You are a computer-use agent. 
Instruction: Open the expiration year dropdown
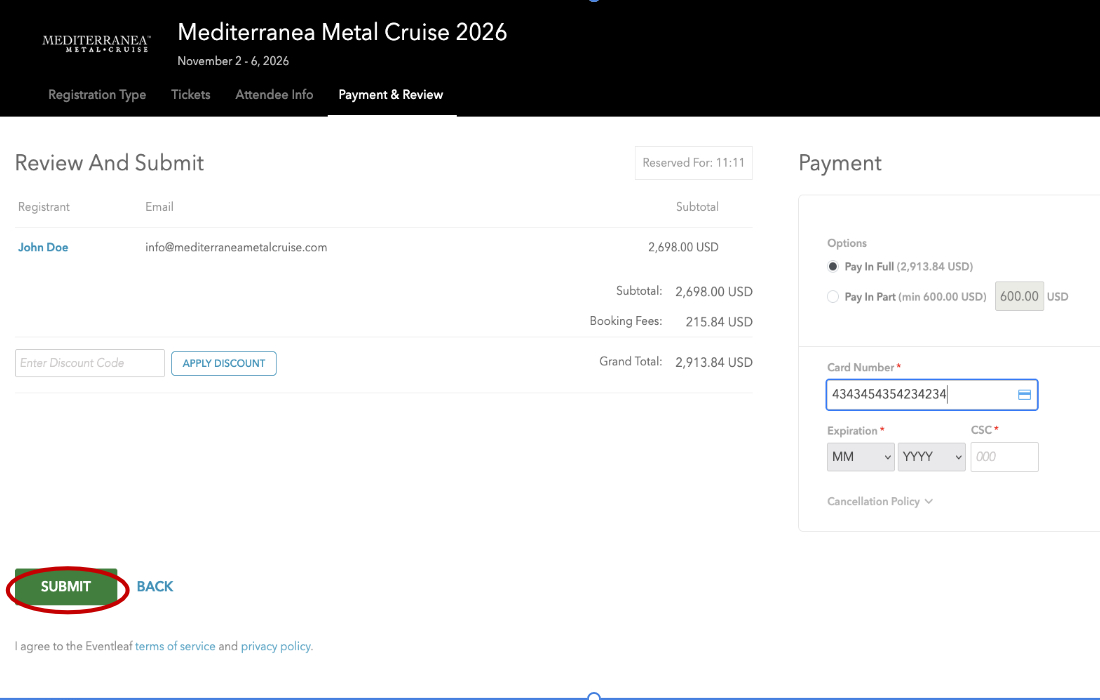coord(931,457)
